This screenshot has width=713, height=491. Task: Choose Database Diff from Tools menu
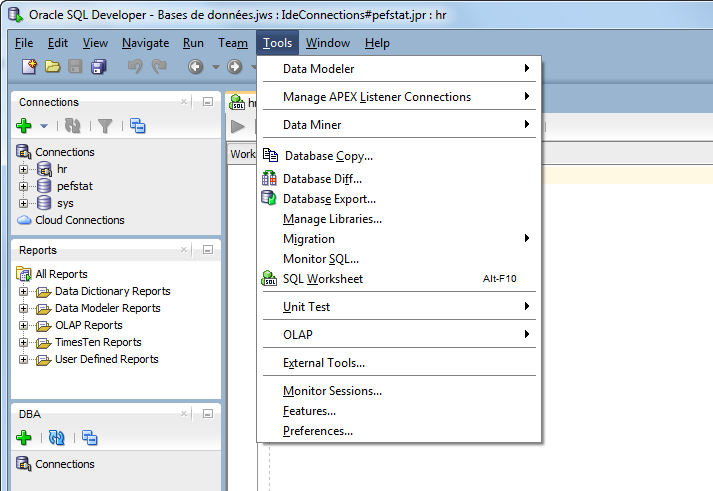coord(399,179)
